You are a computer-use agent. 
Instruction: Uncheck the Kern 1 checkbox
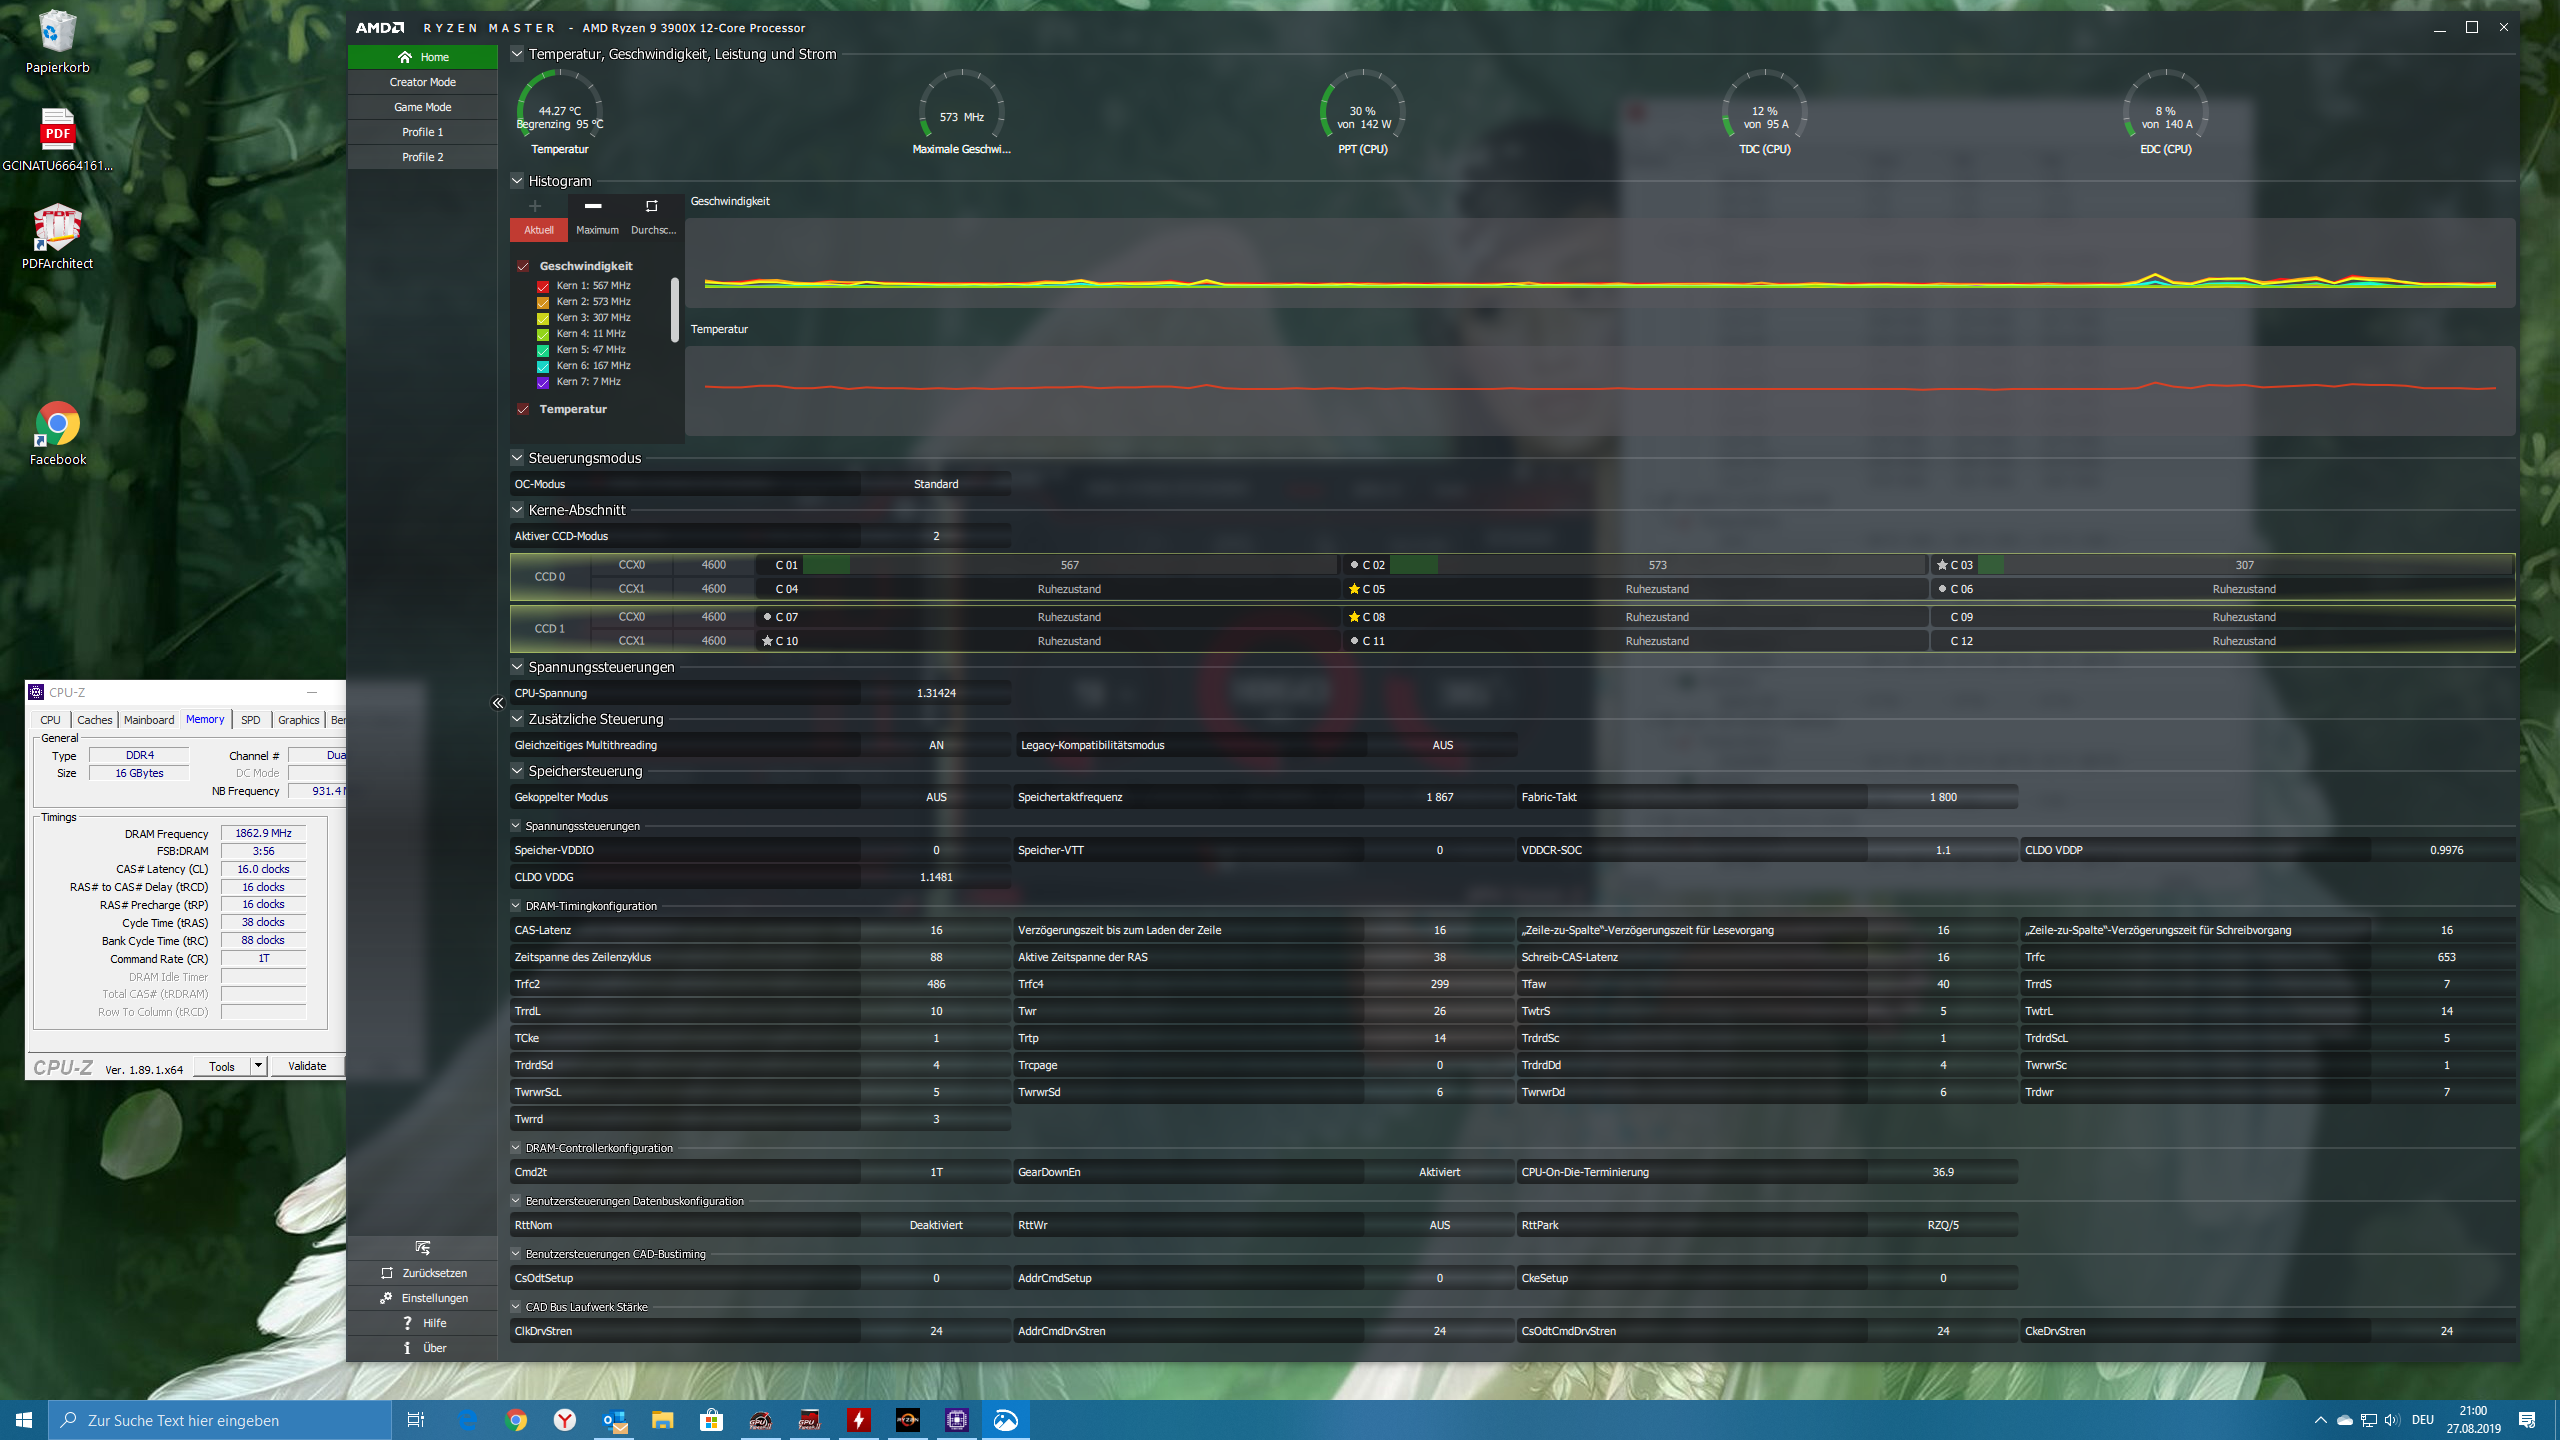coord(543,286)
